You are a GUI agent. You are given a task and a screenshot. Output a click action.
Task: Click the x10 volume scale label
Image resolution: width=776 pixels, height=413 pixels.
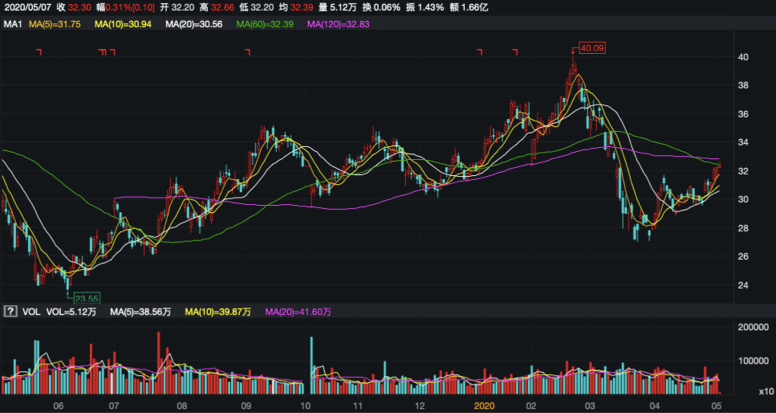[x=765, y=392]
